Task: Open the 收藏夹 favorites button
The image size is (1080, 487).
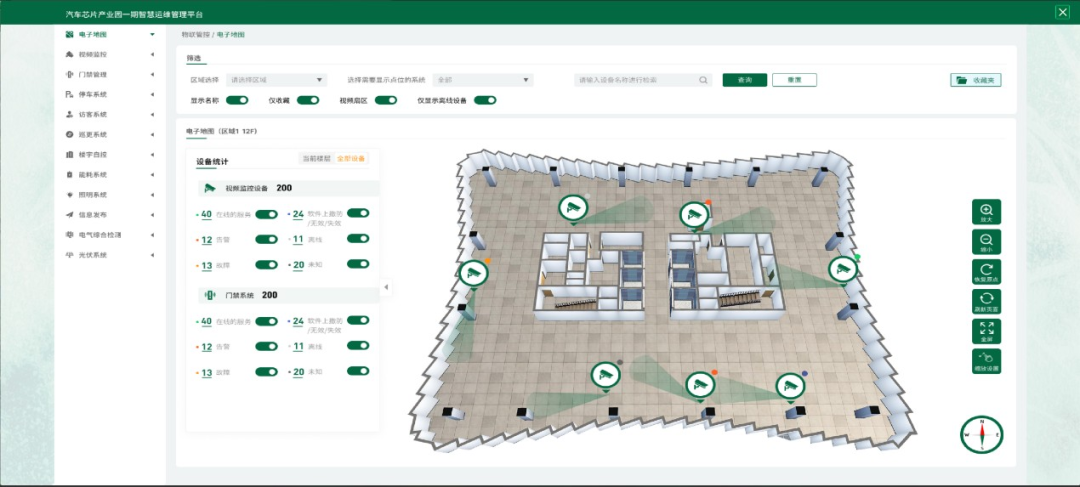Action: [x=975, y=80]
